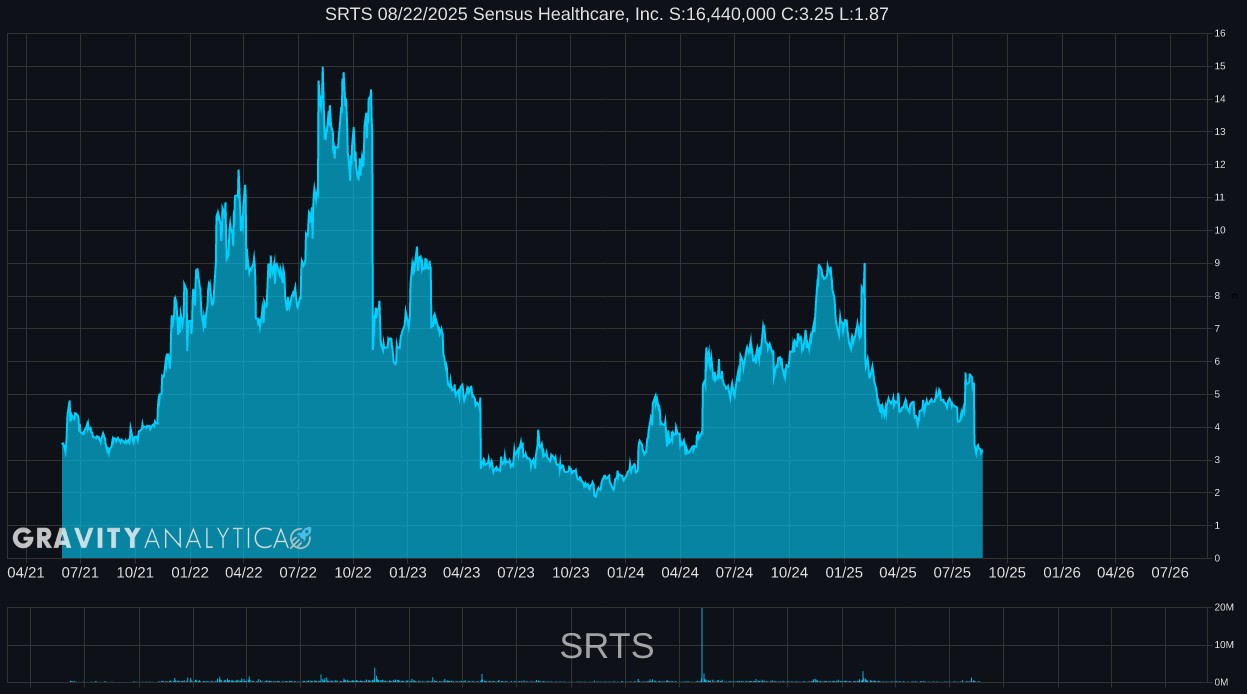Select the 6 price axis label
Image resolution: width=1247 pixels, height=694 pixels.
[x=1217, y=361]
